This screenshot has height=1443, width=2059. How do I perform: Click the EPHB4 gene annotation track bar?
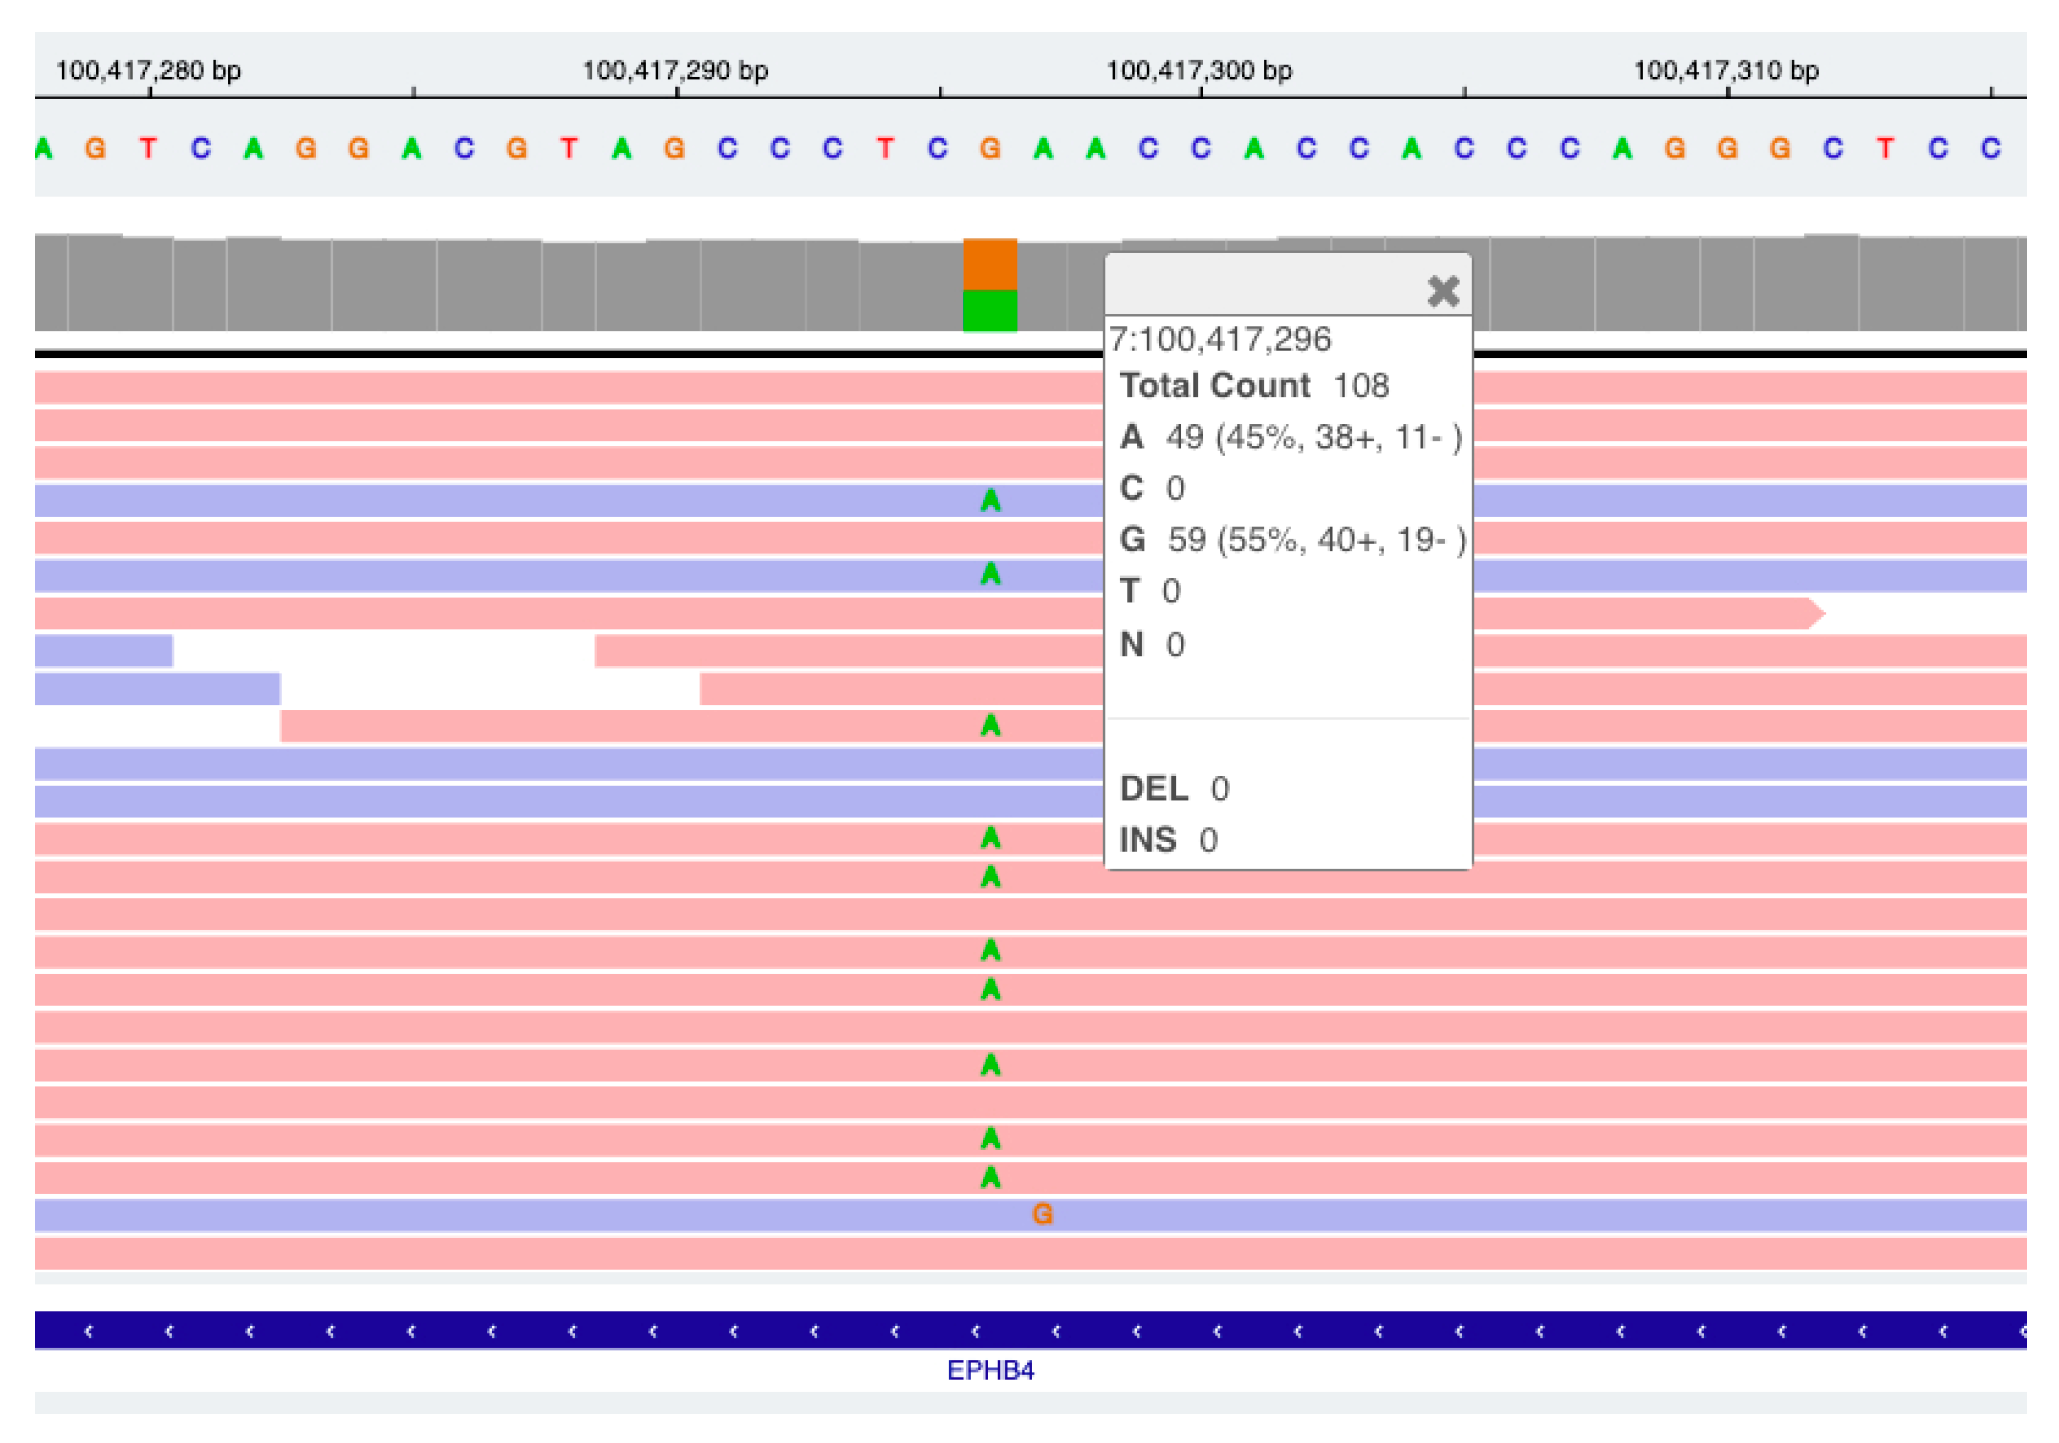(x=1030, y=1330)
